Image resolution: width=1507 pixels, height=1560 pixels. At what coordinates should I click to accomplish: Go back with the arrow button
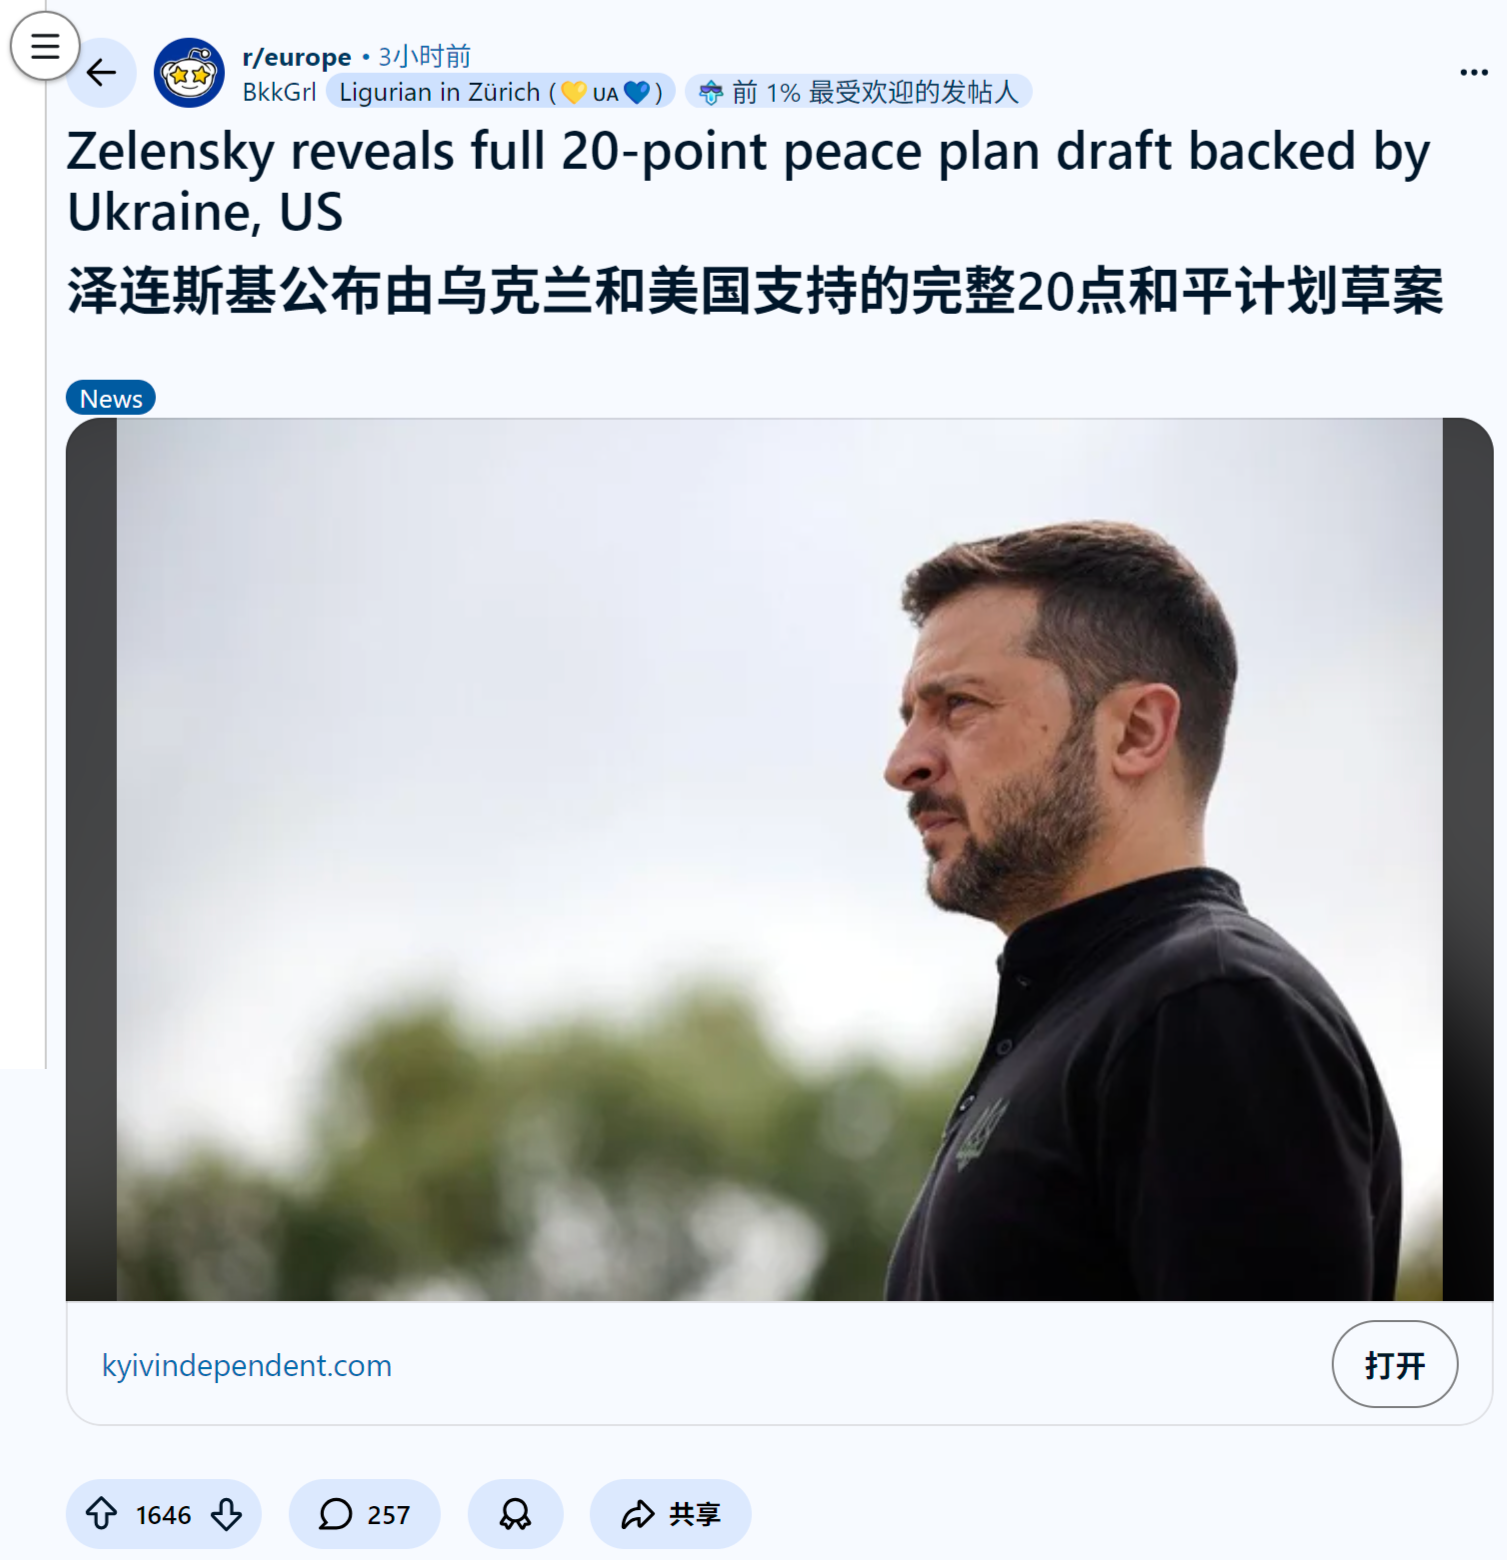tap(101, 72)
